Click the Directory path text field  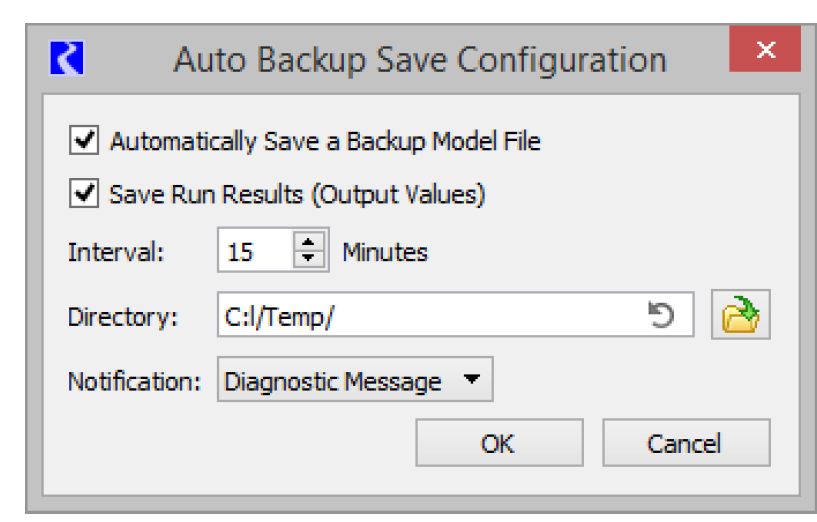point(430,317)
